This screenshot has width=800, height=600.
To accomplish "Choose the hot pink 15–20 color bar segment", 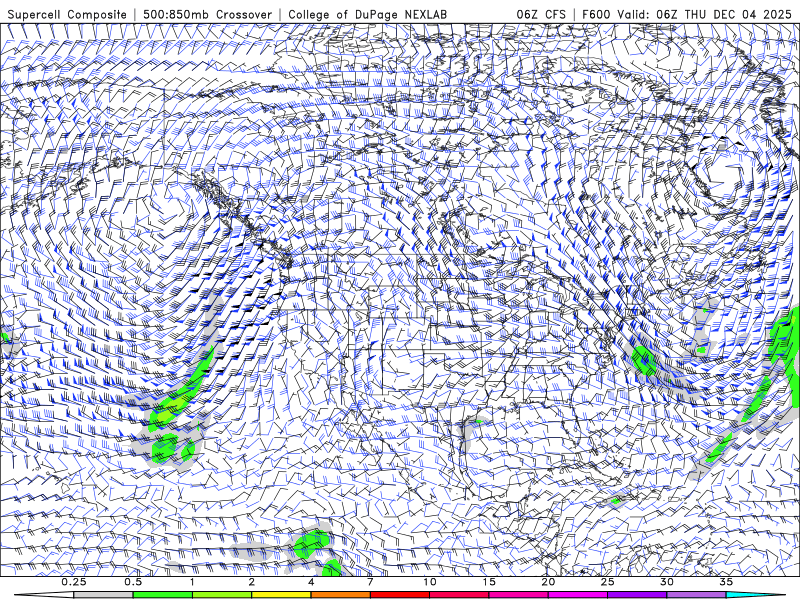I will 518,595.
